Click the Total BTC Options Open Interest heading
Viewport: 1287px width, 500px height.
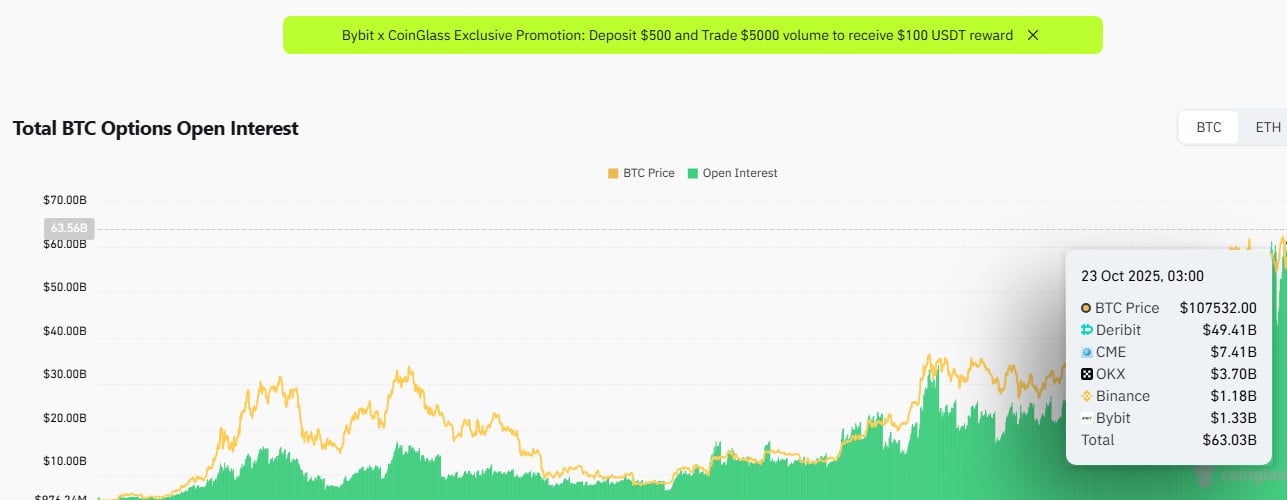(155, 128)
